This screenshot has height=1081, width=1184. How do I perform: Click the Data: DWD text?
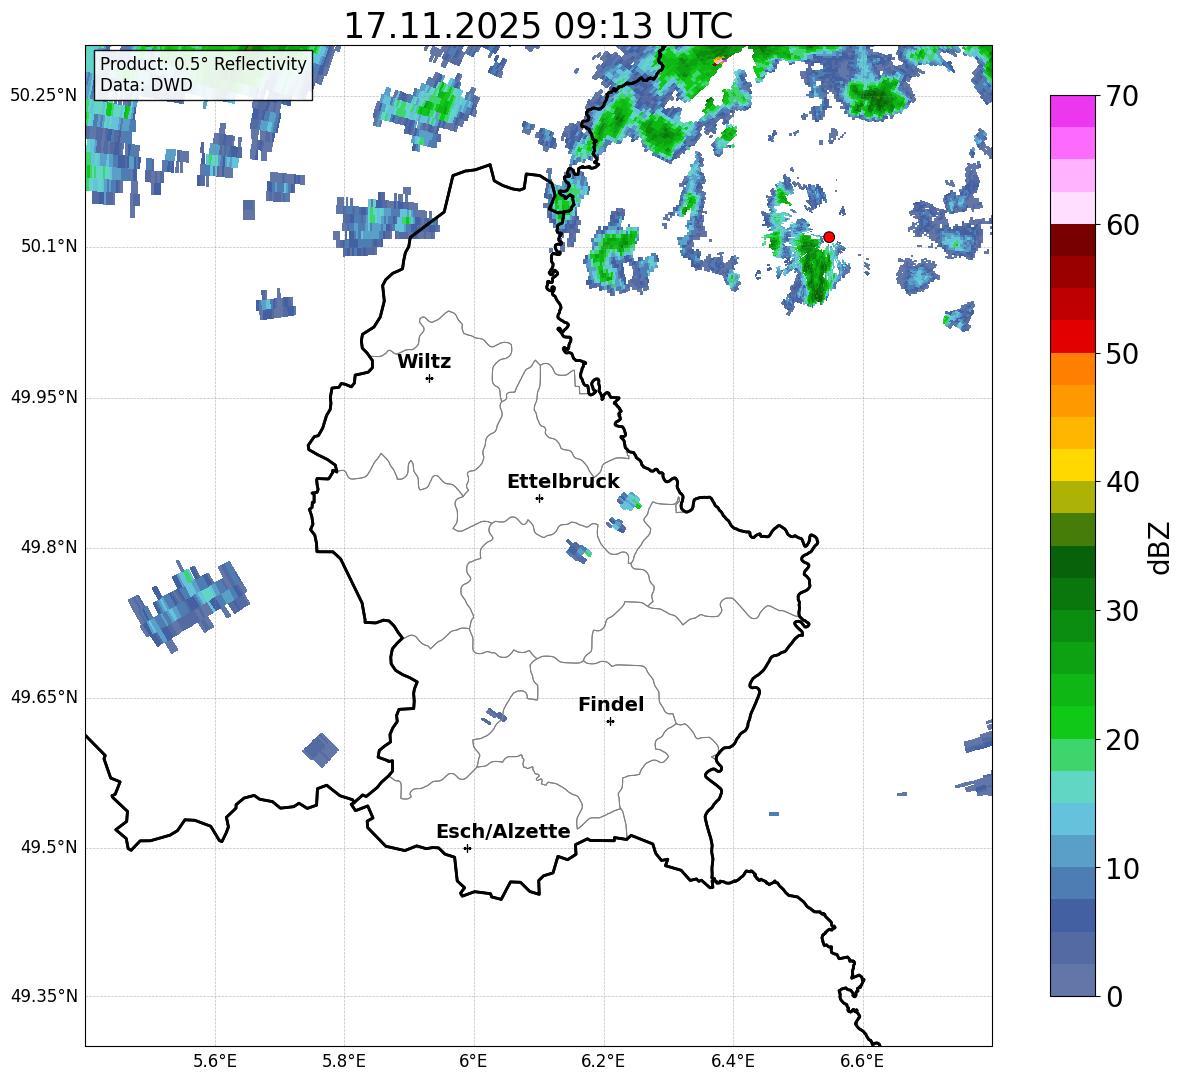146,85
